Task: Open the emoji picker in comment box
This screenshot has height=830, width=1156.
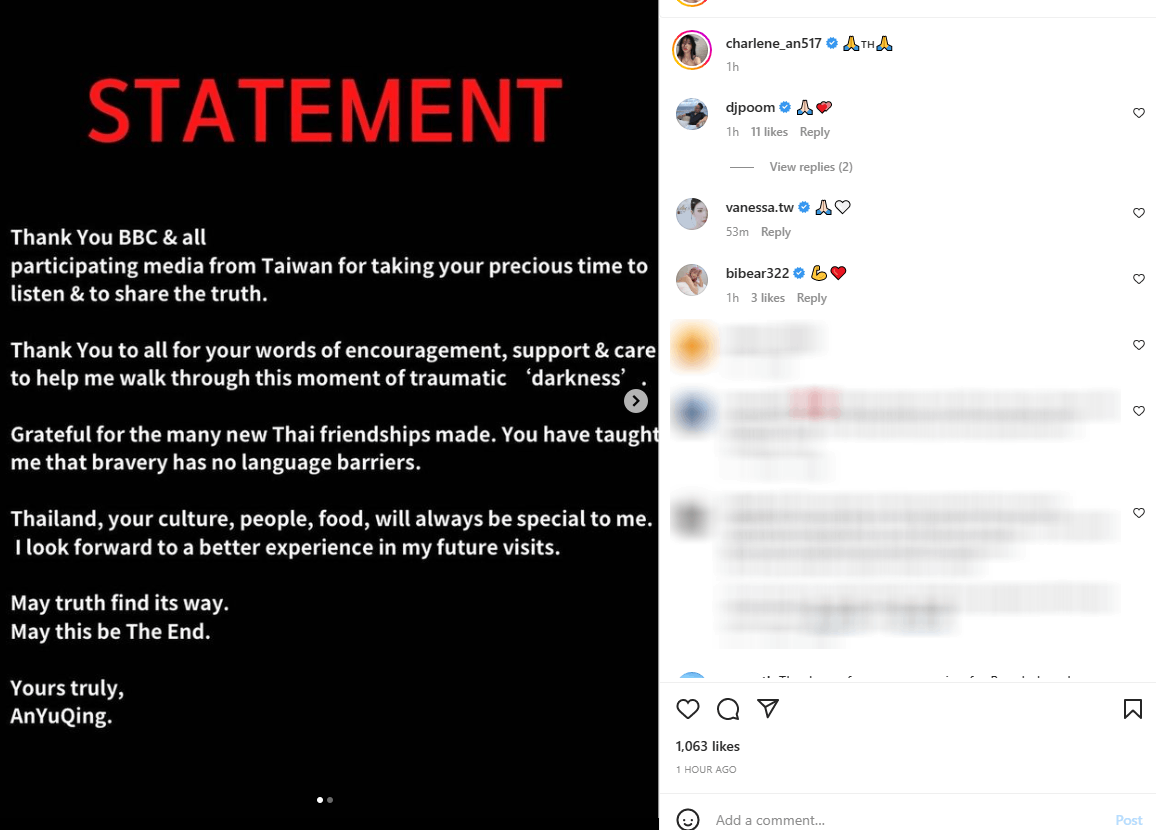Action: pyautogui.click(x=688, y=819)
